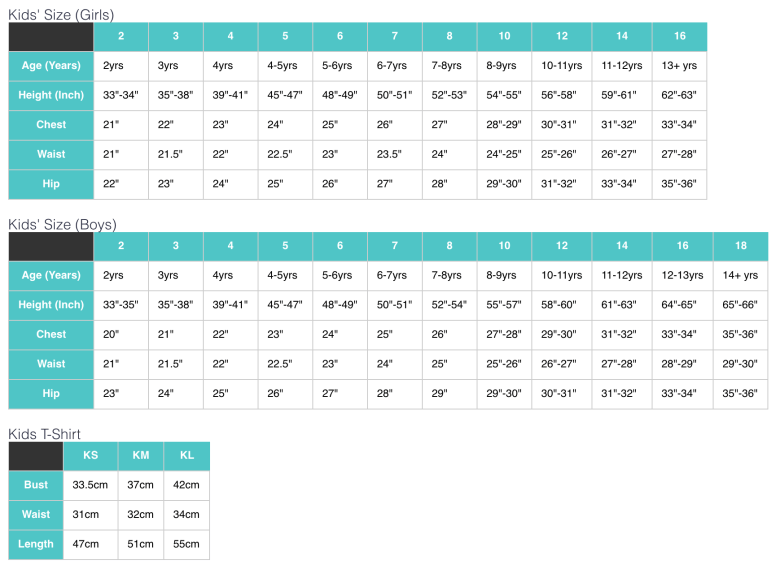This screenshot has width=780, height=569.
Task: Click the Girls size 16 column header
Action: (x=680, y=36)
